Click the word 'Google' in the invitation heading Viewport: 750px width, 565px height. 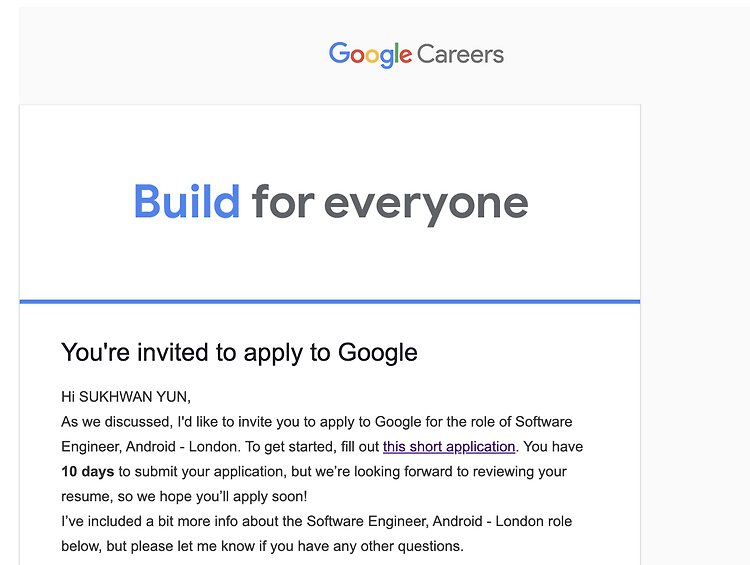(x=378, y=353)
